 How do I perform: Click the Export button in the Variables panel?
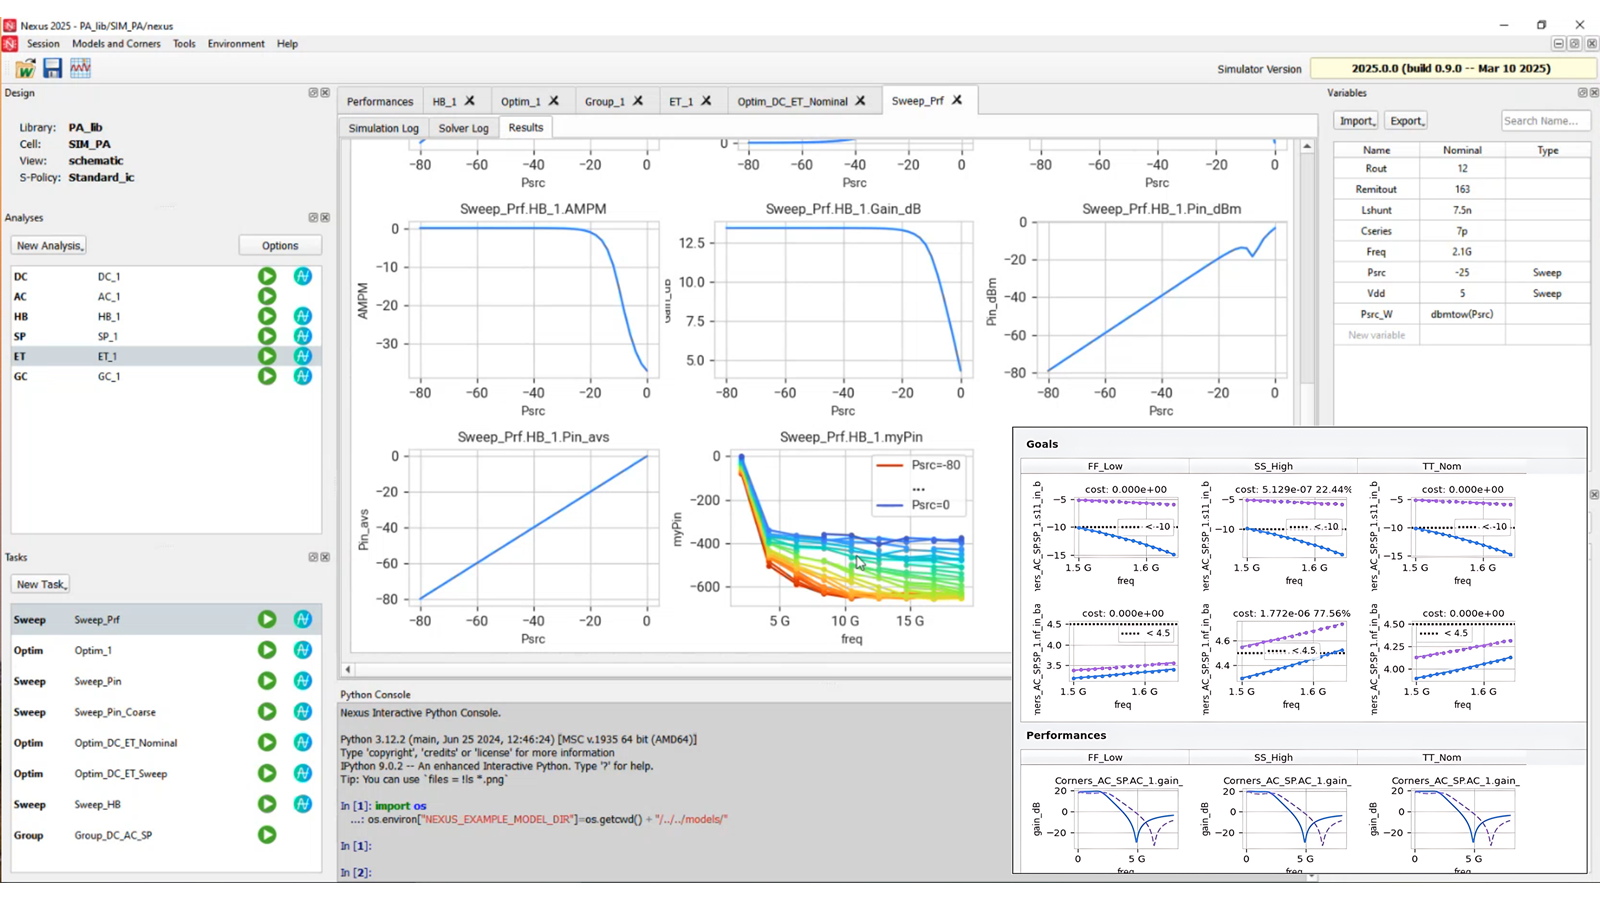(x=1406, y=120)
